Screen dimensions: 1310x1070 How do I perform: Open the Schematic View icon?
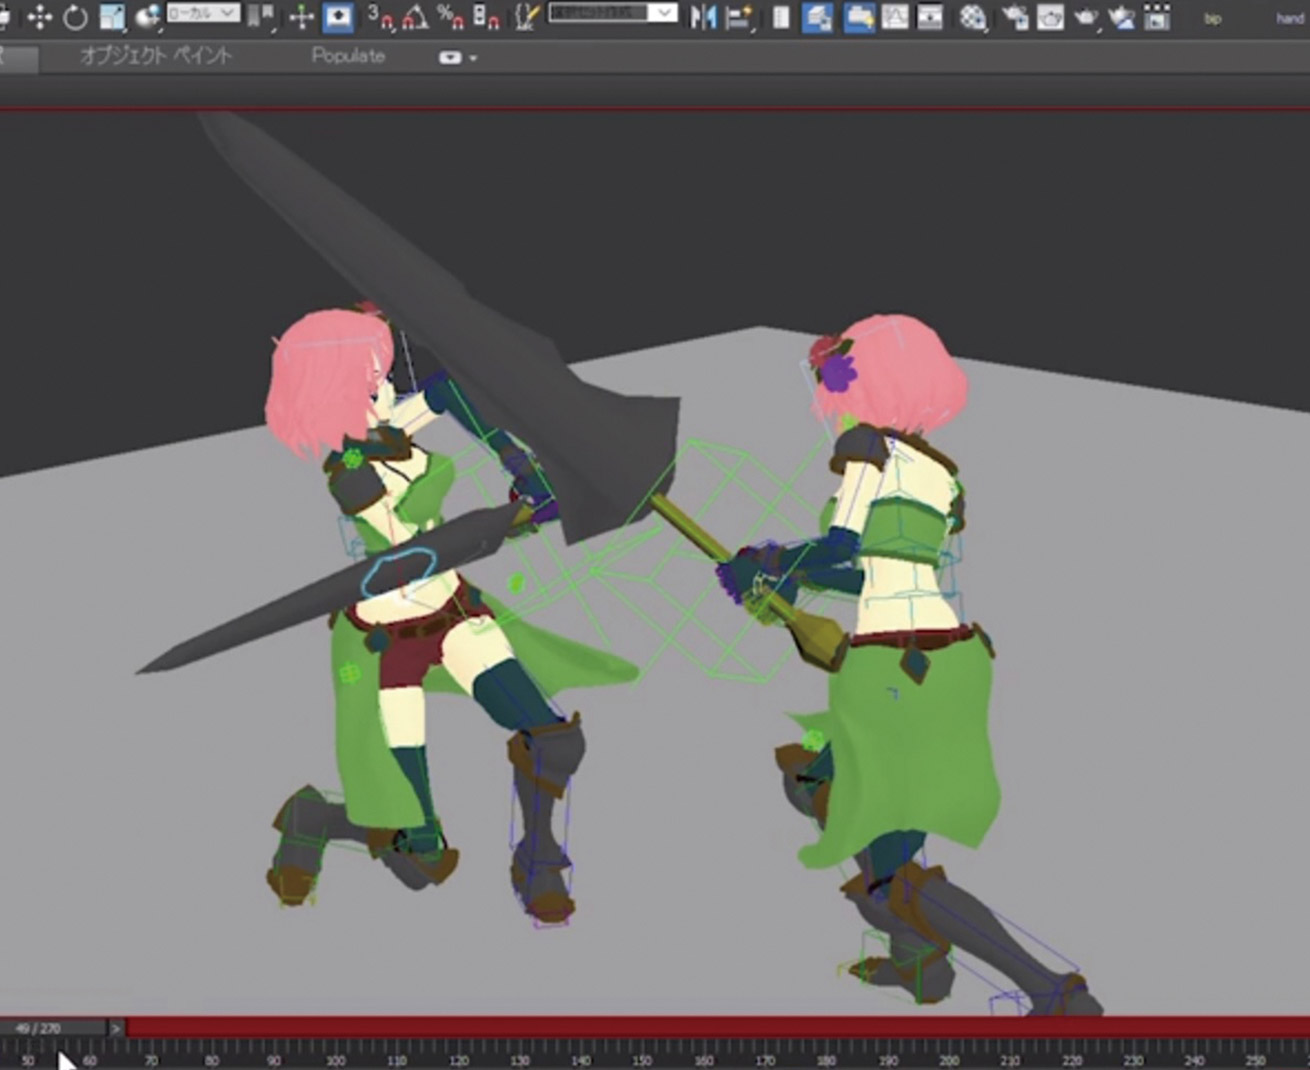[x=930, y=17]
